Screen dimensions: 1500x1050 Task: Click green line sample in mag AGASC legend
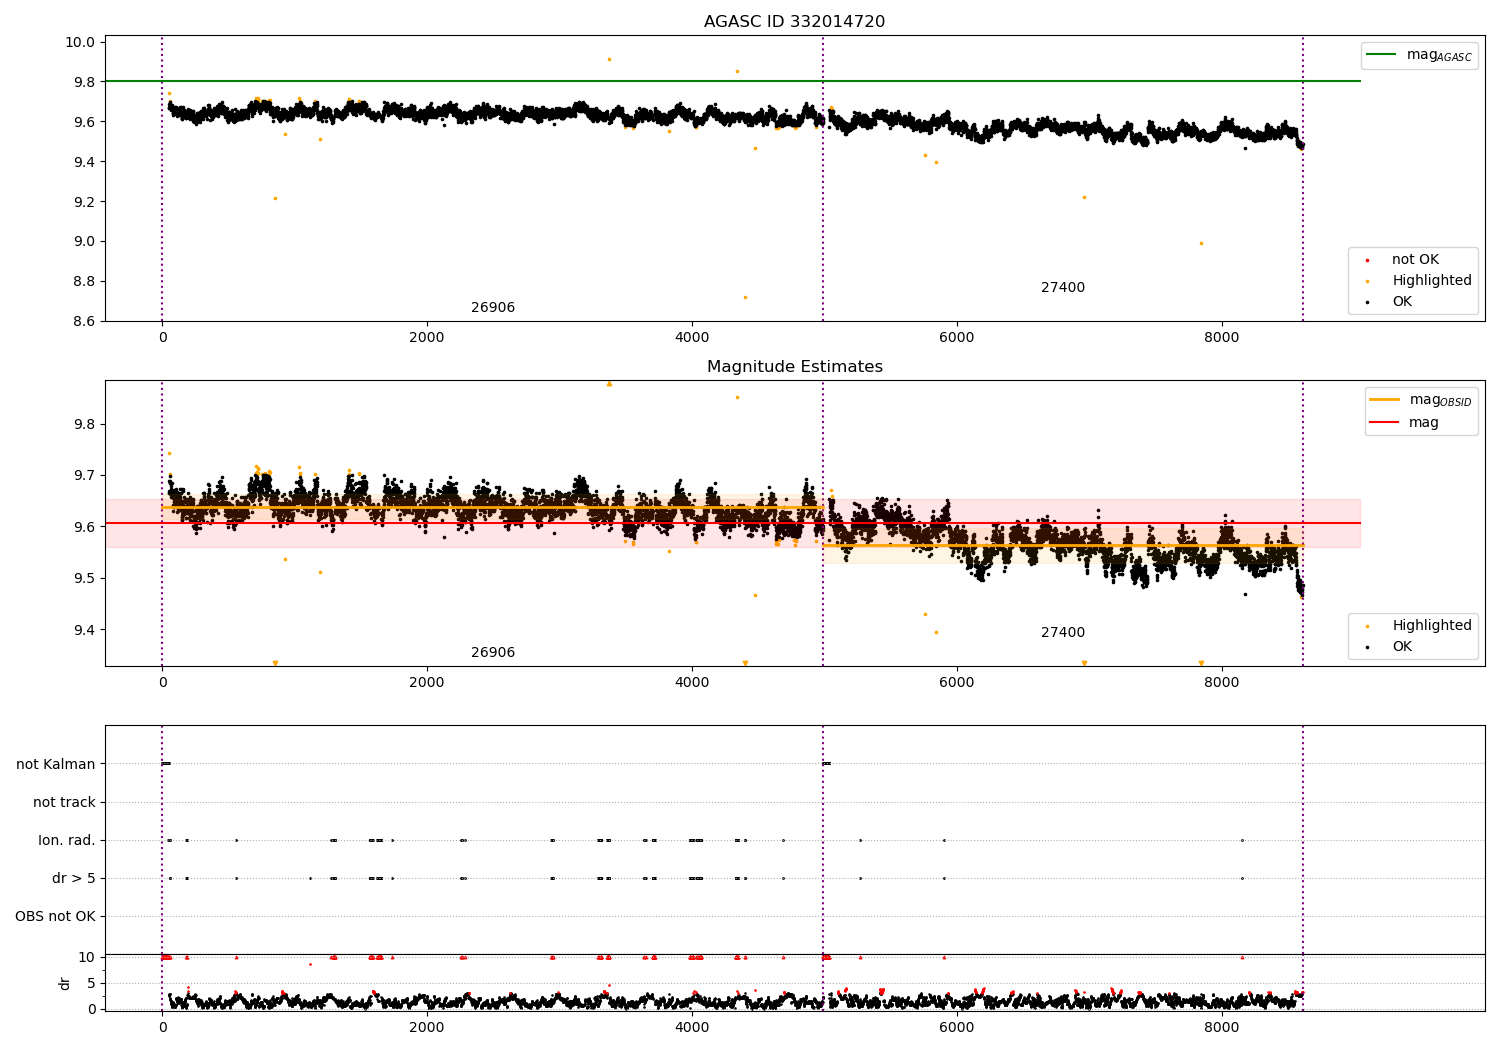pyautogui.click(x=1381, y=55)
